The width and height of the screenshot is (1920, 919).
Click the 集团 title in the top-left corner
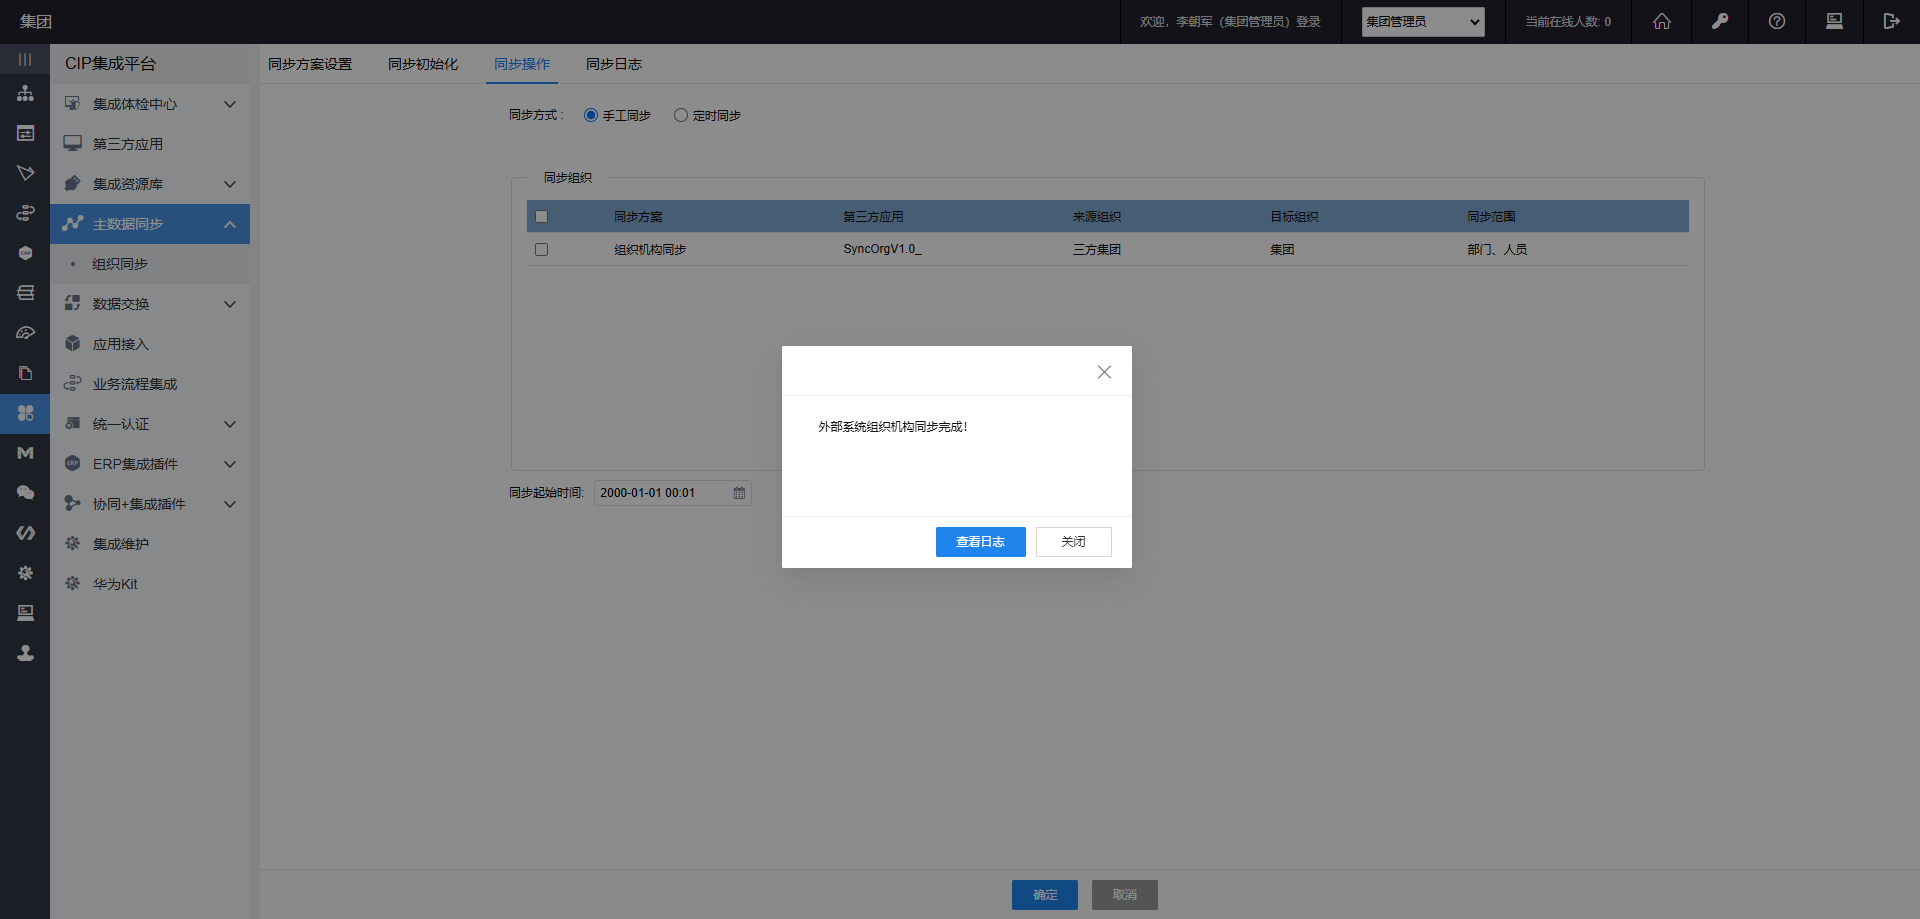35,21
